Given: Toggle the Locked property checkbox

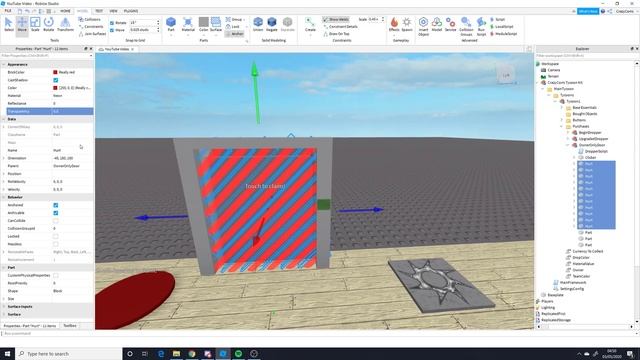Looking at the screenshot, I should click(56, 236).
